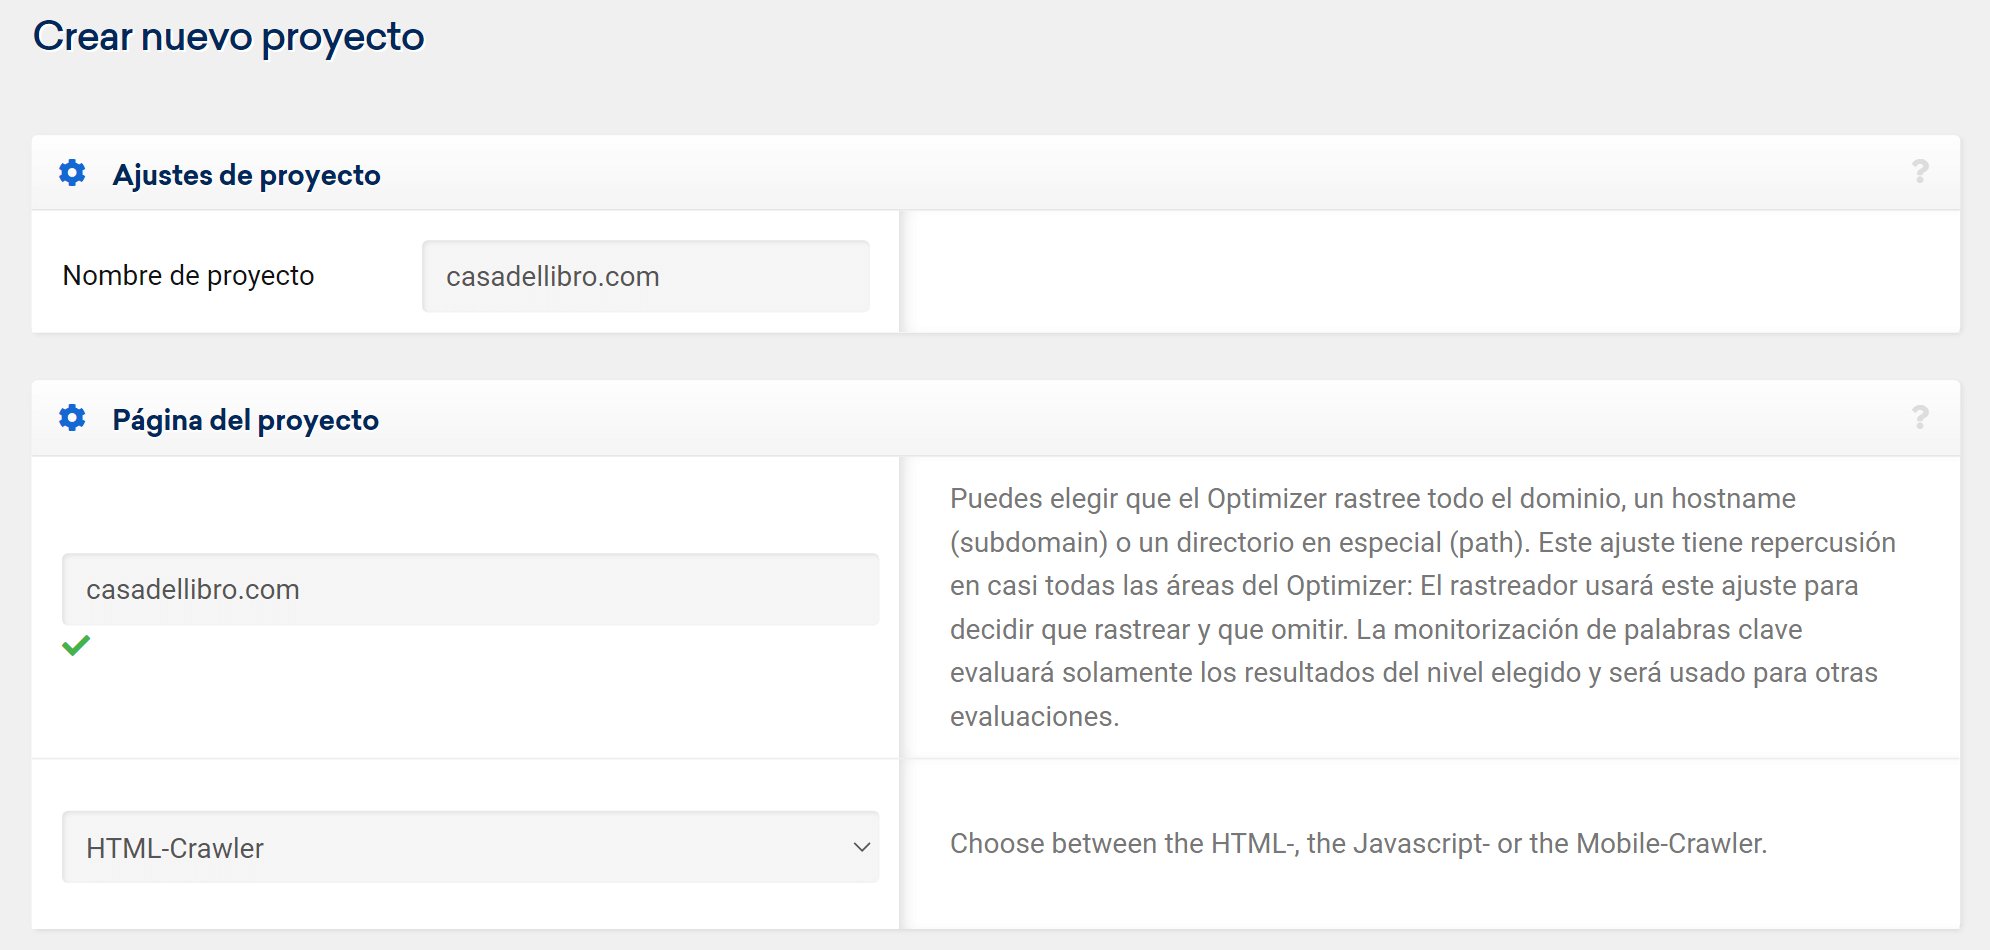Open the HTML-Crawler selection box
This screenshot has width=1990, height=950.
(x=470, y=847)
